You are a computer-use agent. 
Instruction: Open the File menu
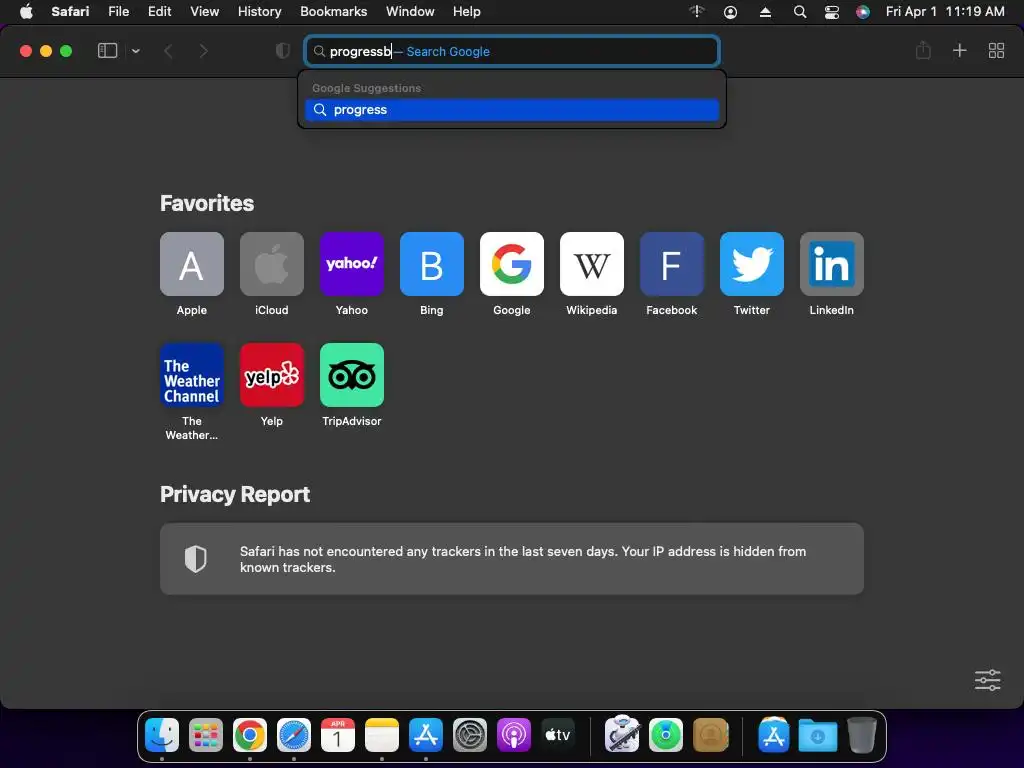(118, 11)
